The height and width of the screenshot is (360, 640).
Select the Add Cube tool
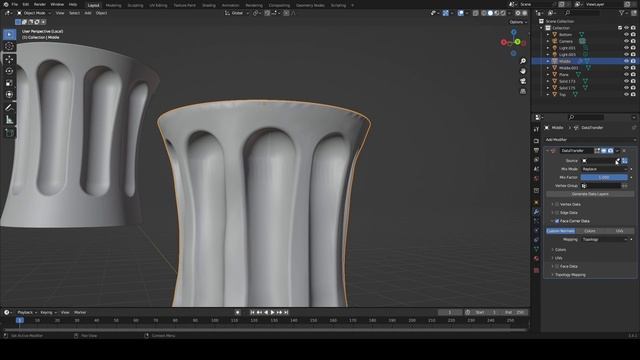tap(9, 133)
